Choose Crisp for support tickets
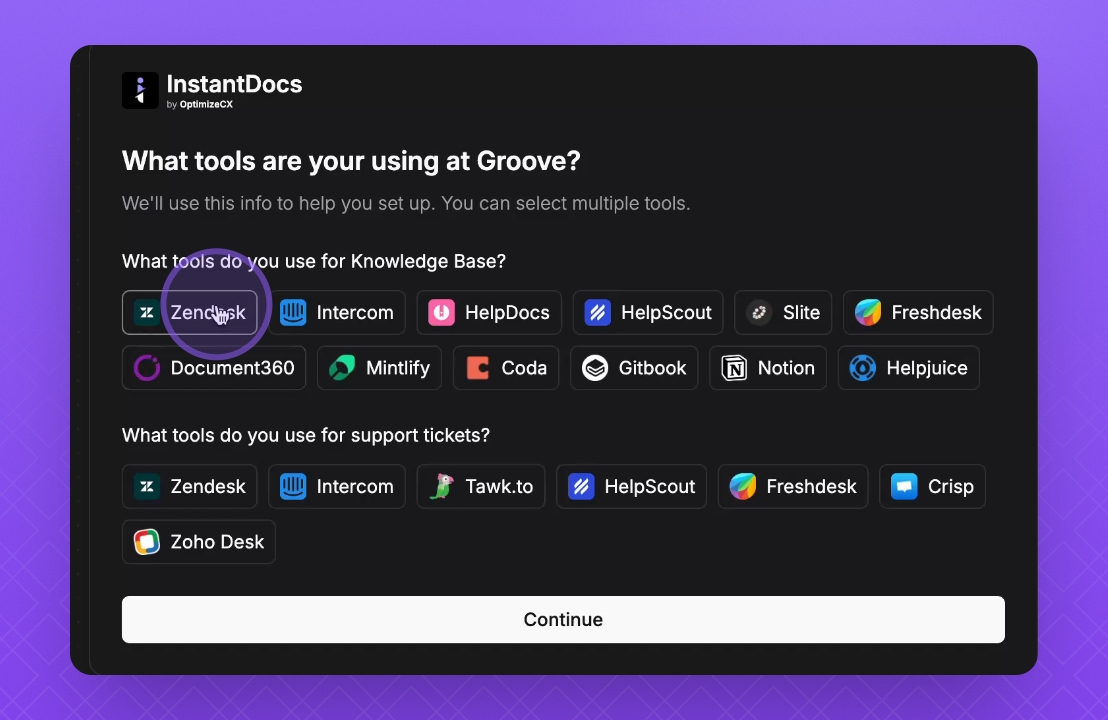This screenshot has height=720, width=1108. (x=932, y=486)
